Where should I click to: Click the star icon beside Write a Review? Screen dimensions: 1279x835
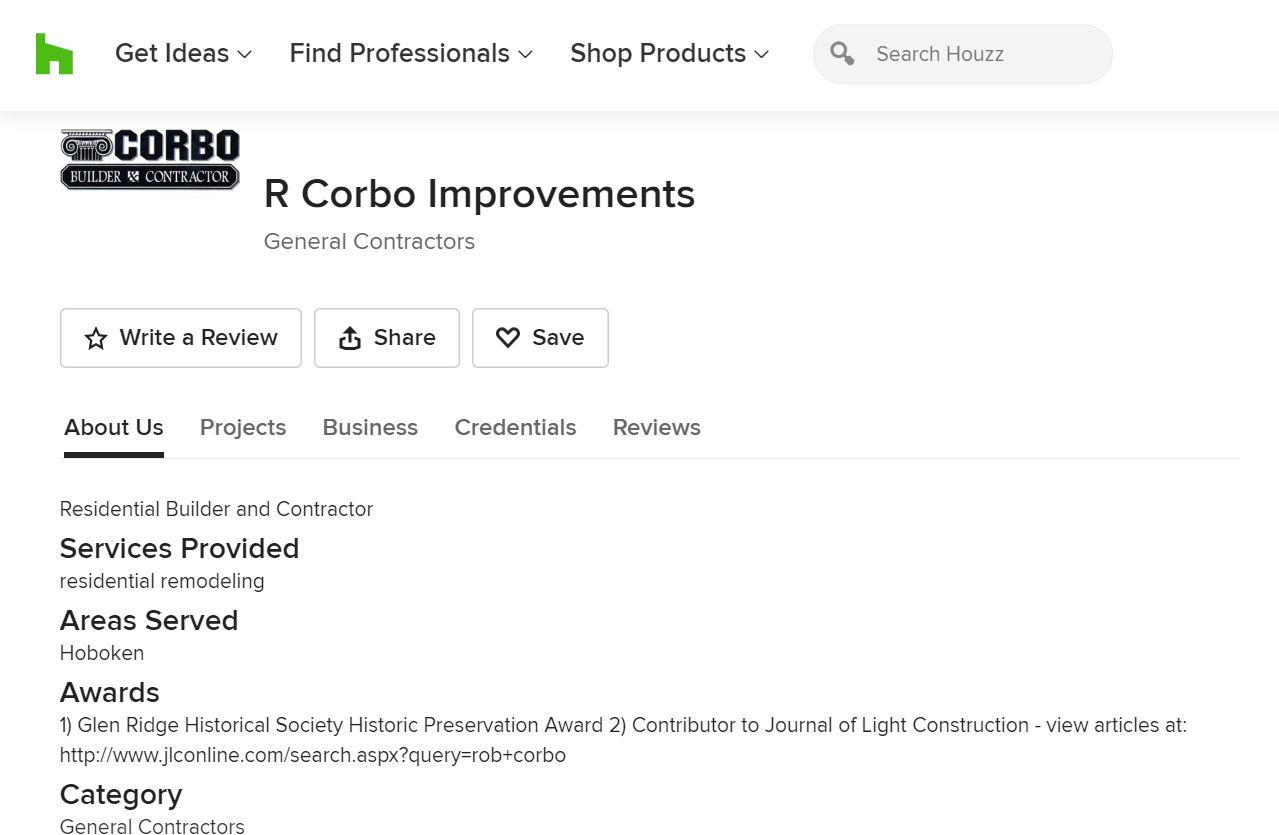(x=96, y=339)
